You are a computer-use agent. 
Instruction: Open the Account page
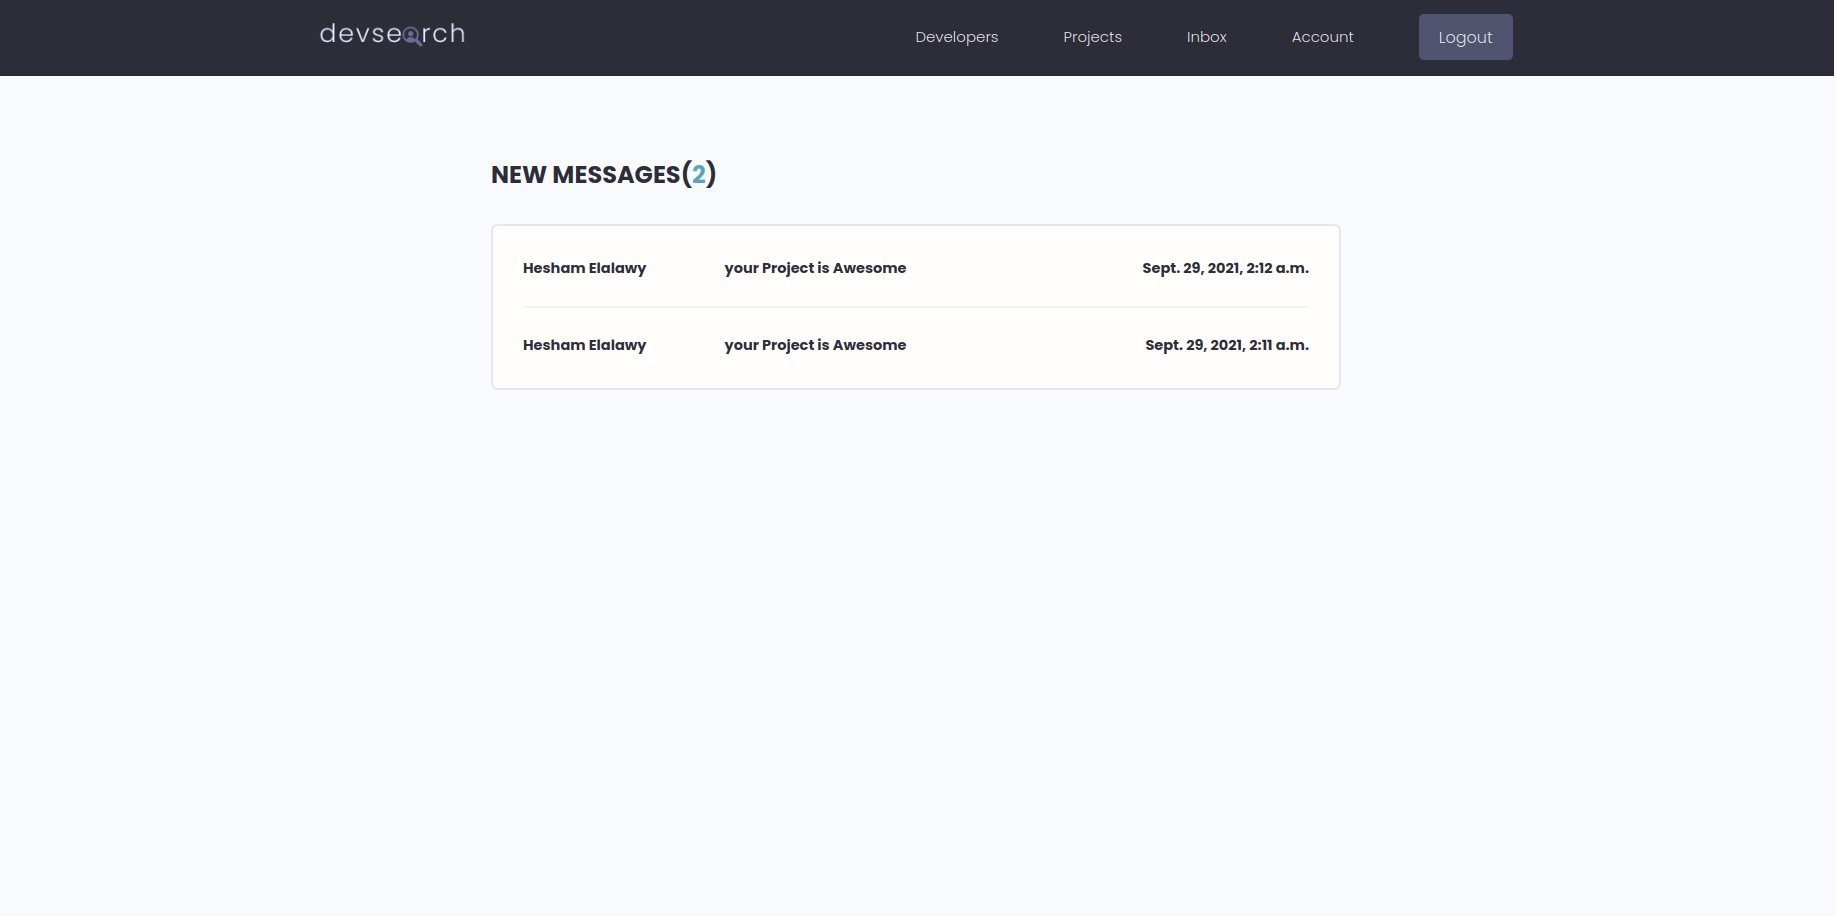coord(1322,37)
